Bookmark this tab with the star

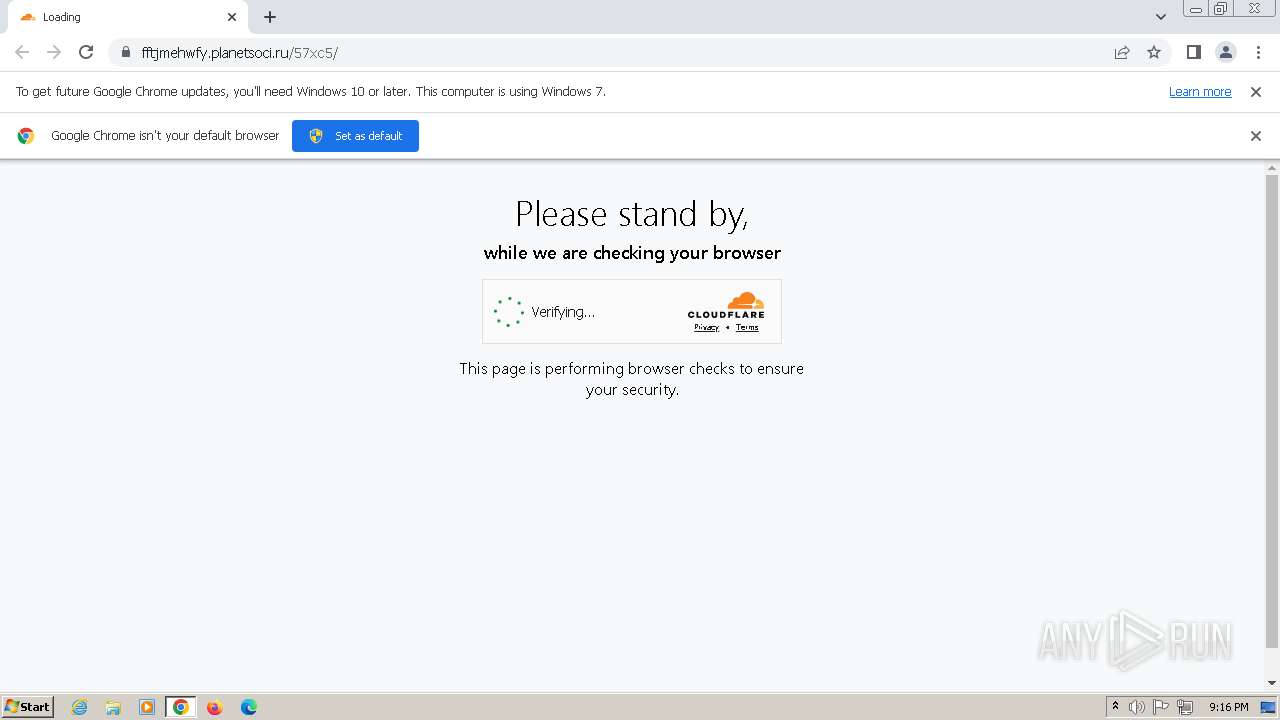point(1154,52)
